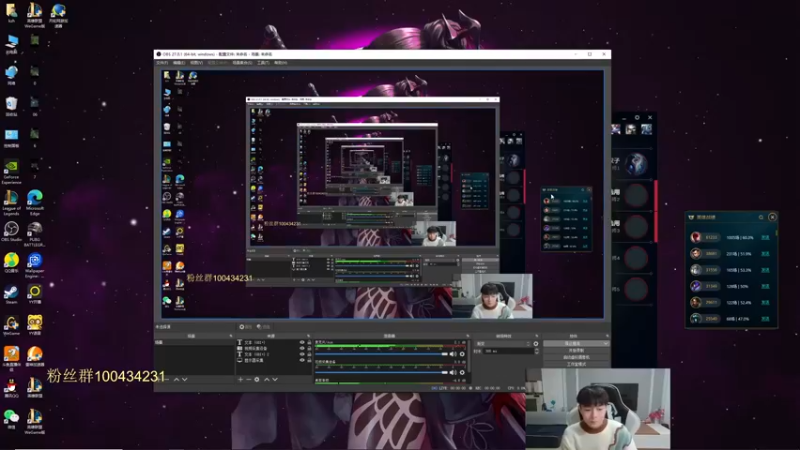Pop out the Scenes dock header icon

[231, 336]
